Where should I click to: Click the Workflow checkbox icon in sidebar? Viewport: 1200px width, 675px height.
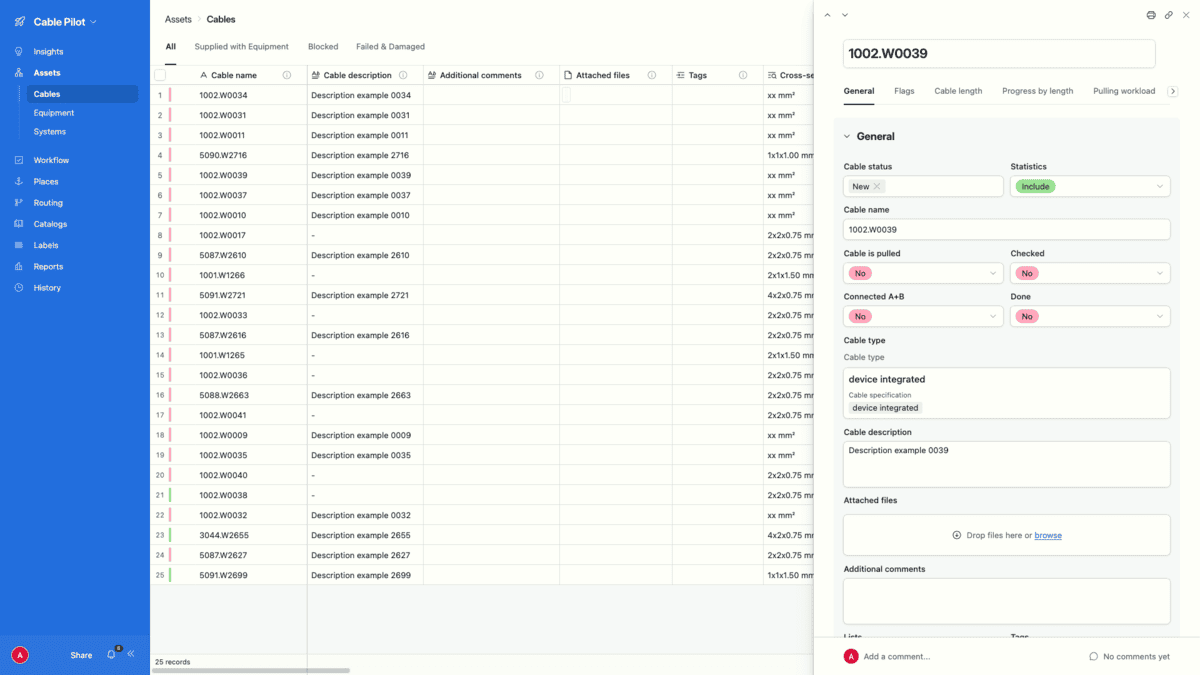(x=19, y=160)
